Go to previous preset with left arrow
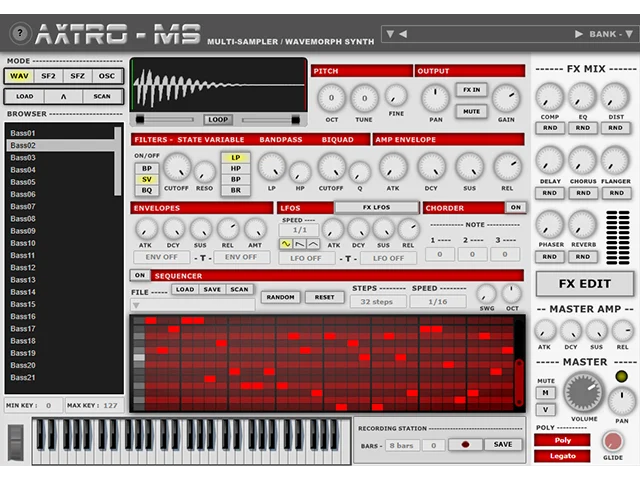Image resolution: width=640 pixels, height=480 pixels. point(403,34)
